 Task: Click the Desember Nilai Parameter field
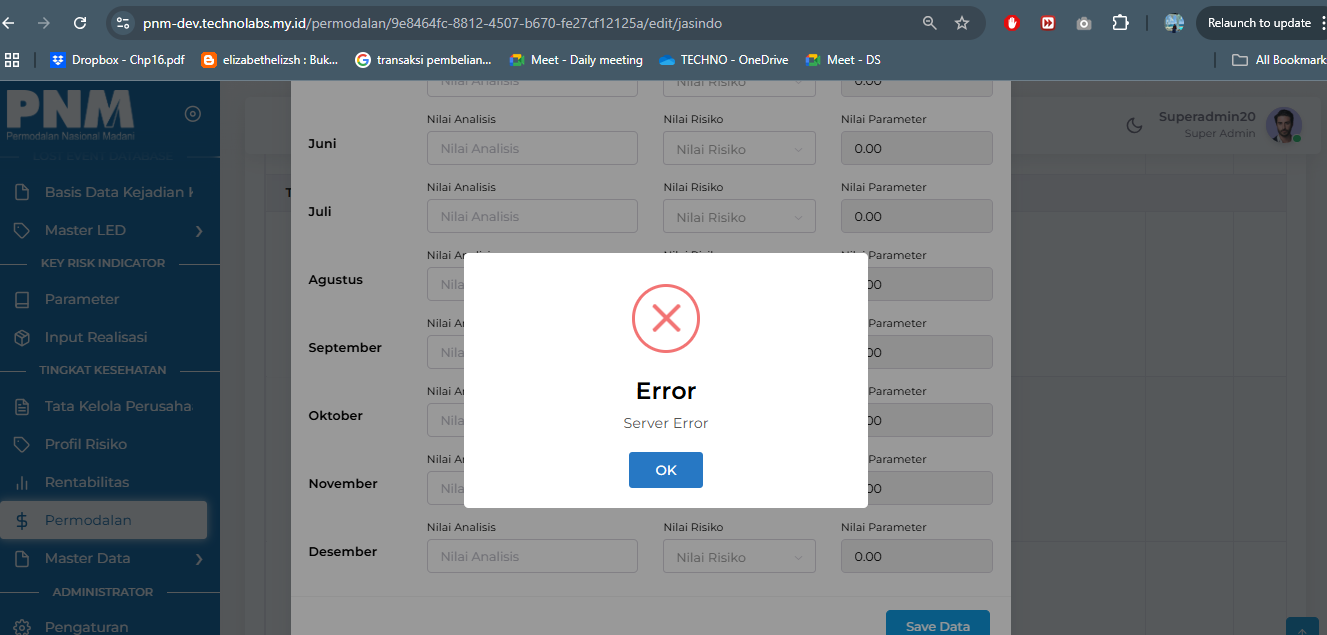[917, 556]
